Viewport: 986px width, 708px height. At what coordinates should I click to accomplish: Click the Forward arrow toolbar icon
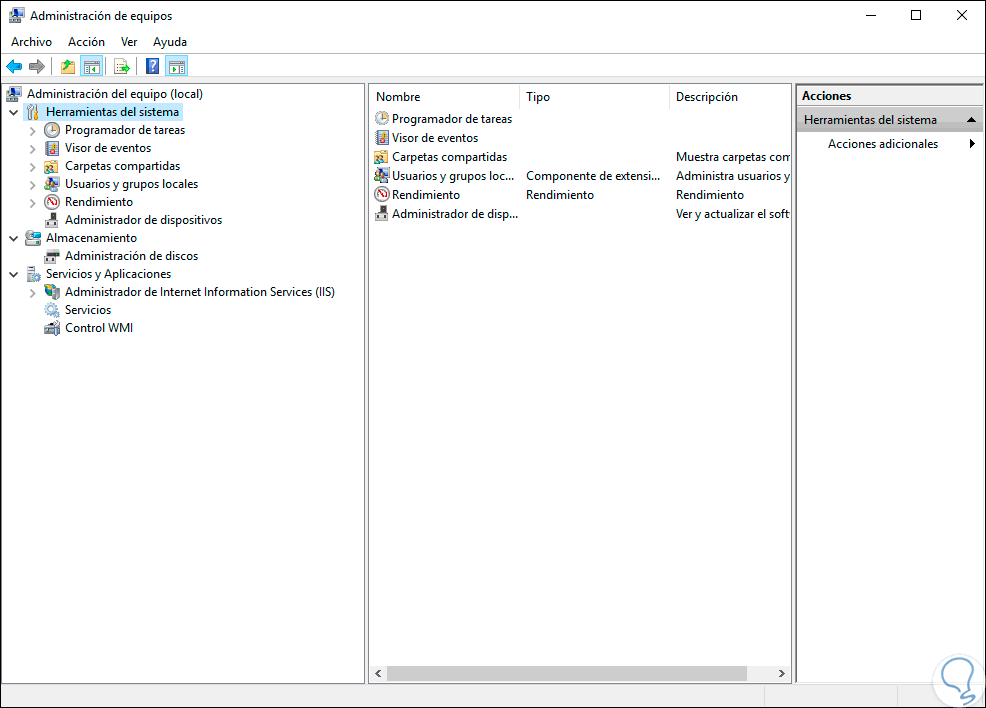coord(37,66)
